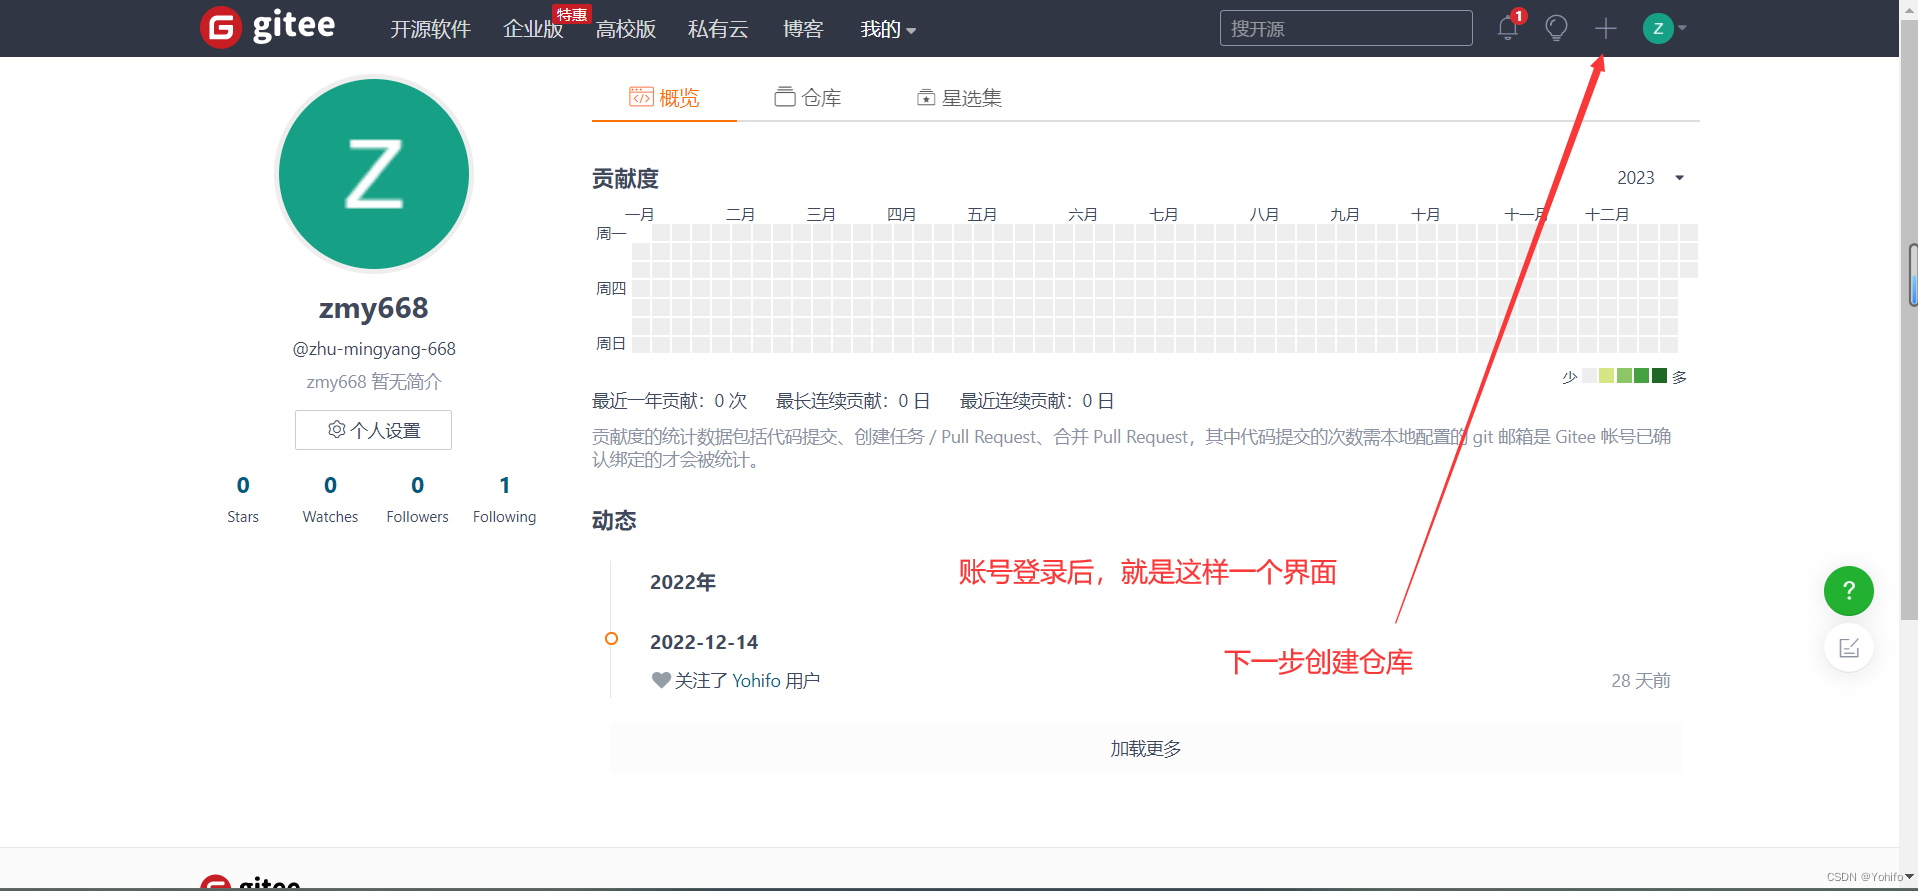Switch to the 概览 tab
1918x891 pixels.
point(664,98)
